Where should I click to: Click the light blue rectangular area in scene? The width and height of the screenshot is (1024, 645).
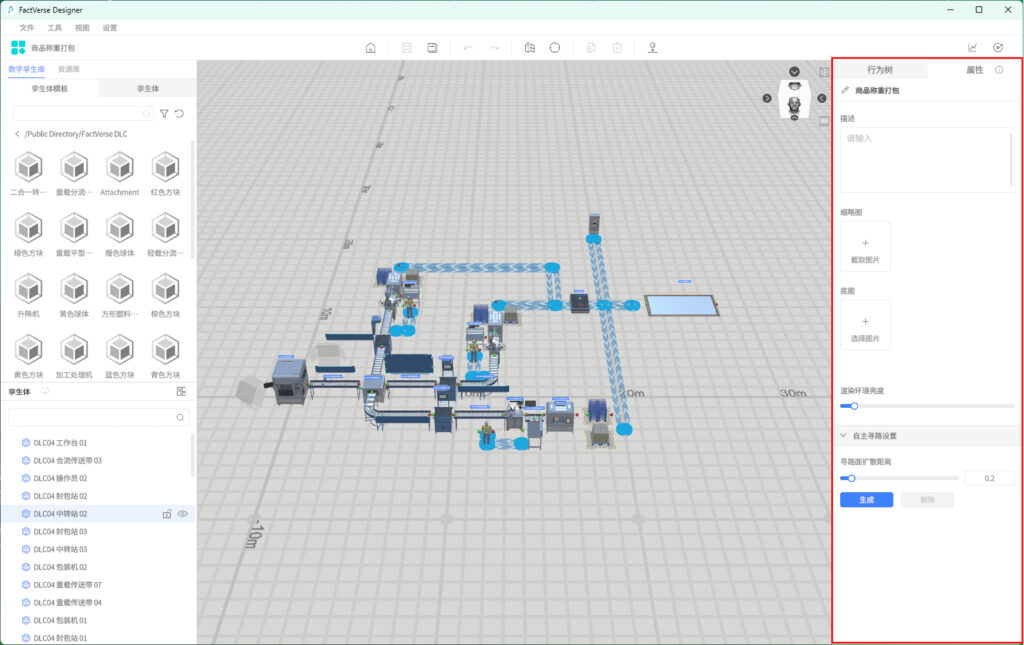tap(681, 306)
